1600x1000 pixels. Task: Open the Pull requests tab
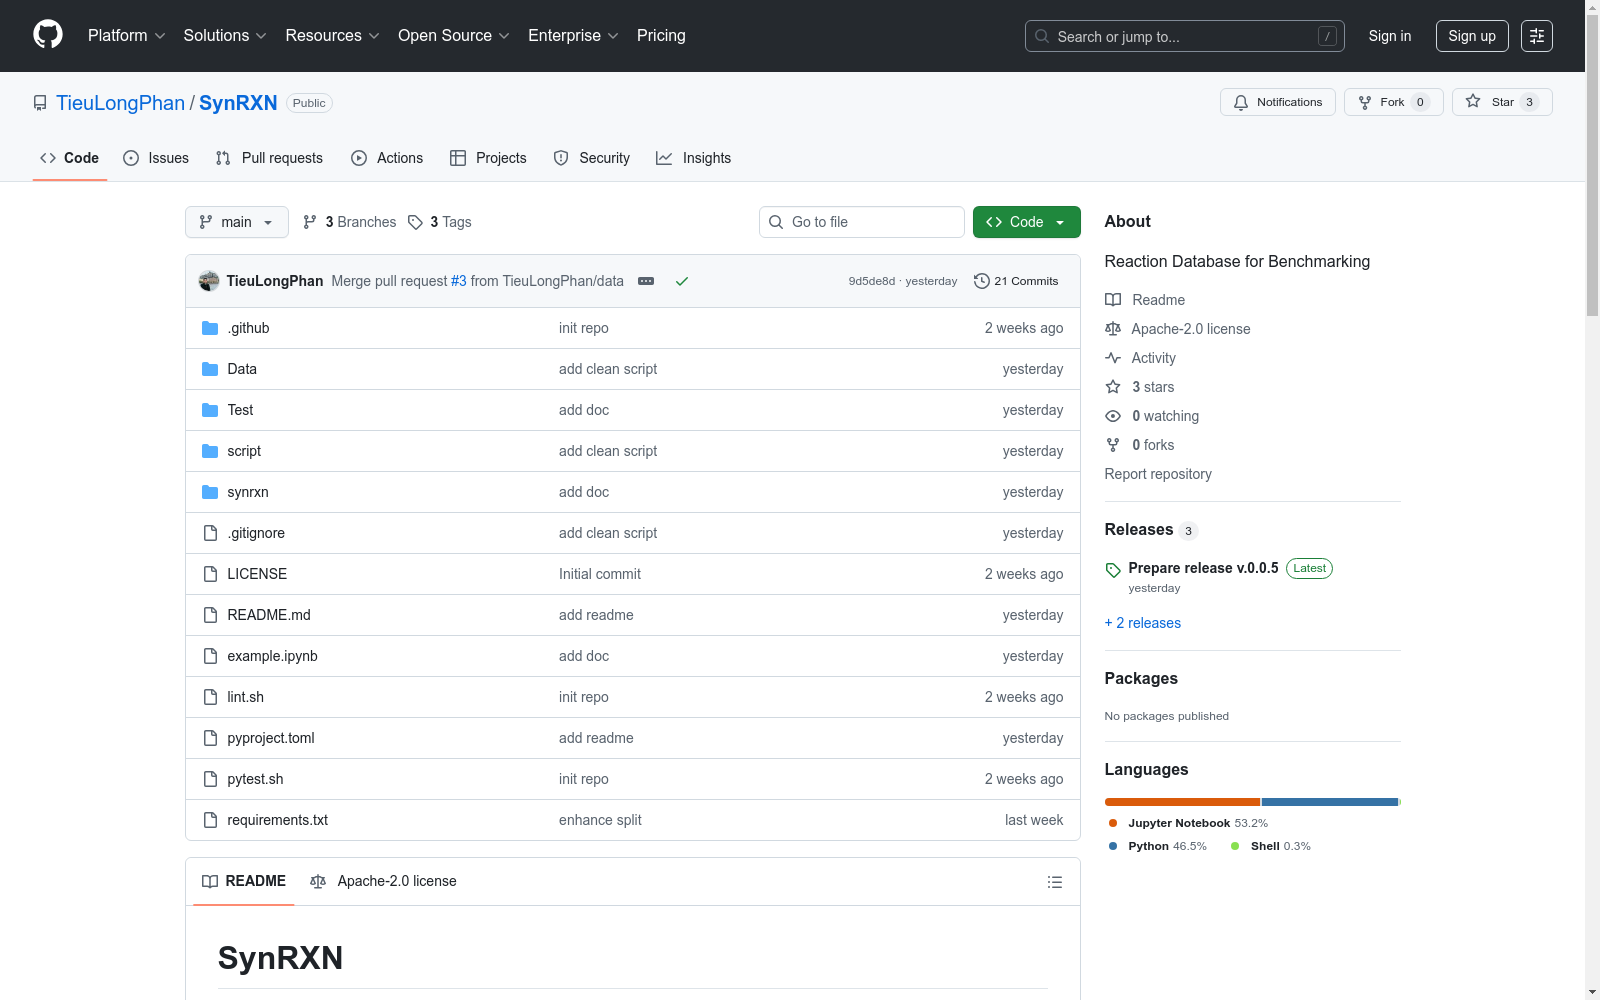coord(269,158)
